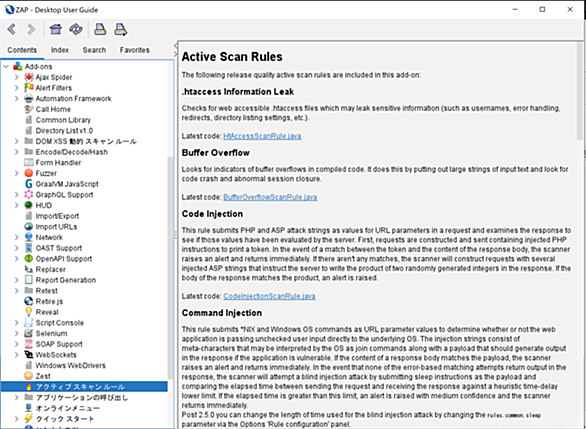Image resolution: width=586 pixels, height=429 pixels.
Task: Select the クイック スタート tree item
Action: (65, 419)
